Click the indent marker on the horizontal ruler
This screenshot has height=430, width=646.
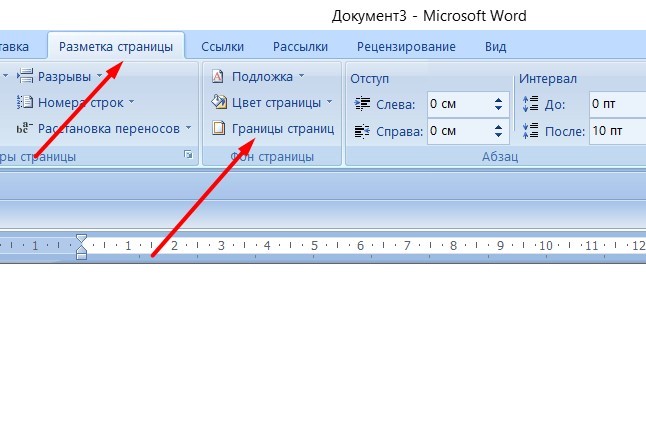(82, 247)
